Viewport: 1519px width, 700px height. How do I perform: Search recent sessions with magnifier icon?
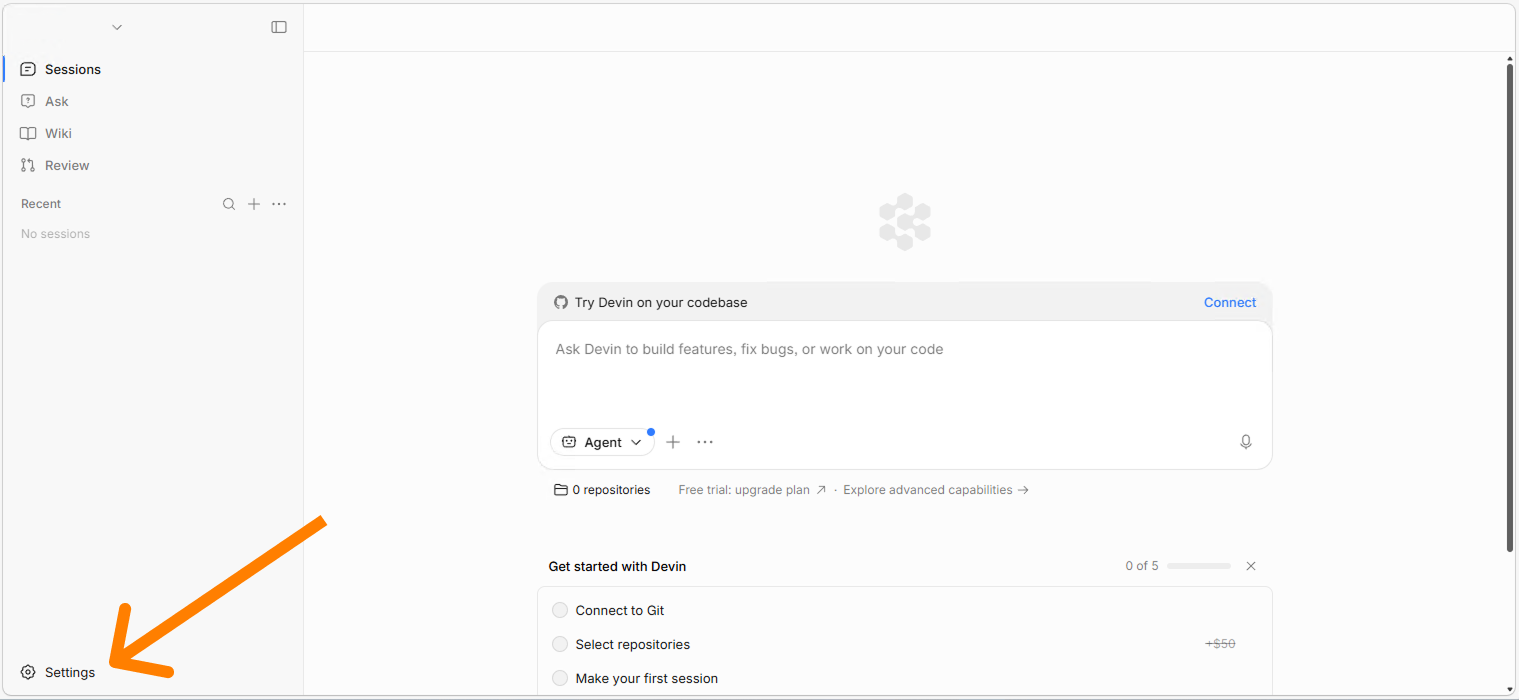click(x=229, y=204)
